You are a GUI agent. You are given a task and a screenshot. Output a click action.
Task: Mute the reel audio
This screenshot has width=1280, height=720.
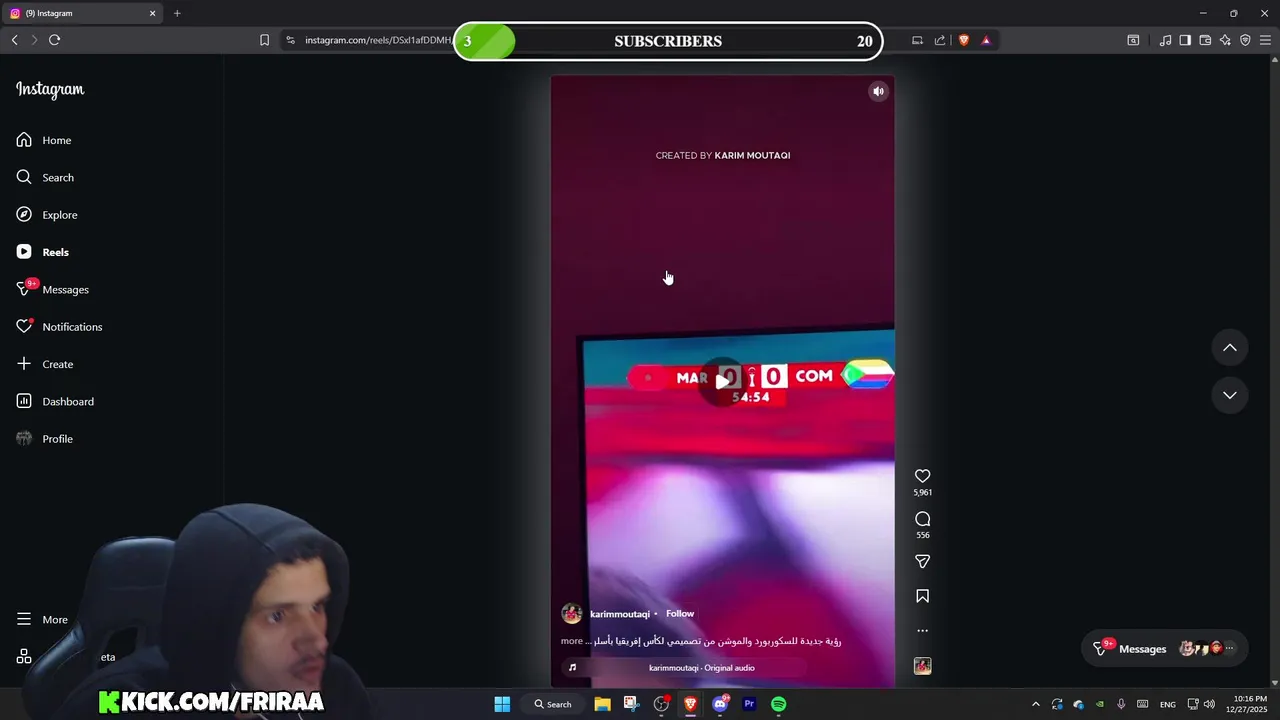pos(878,91)
